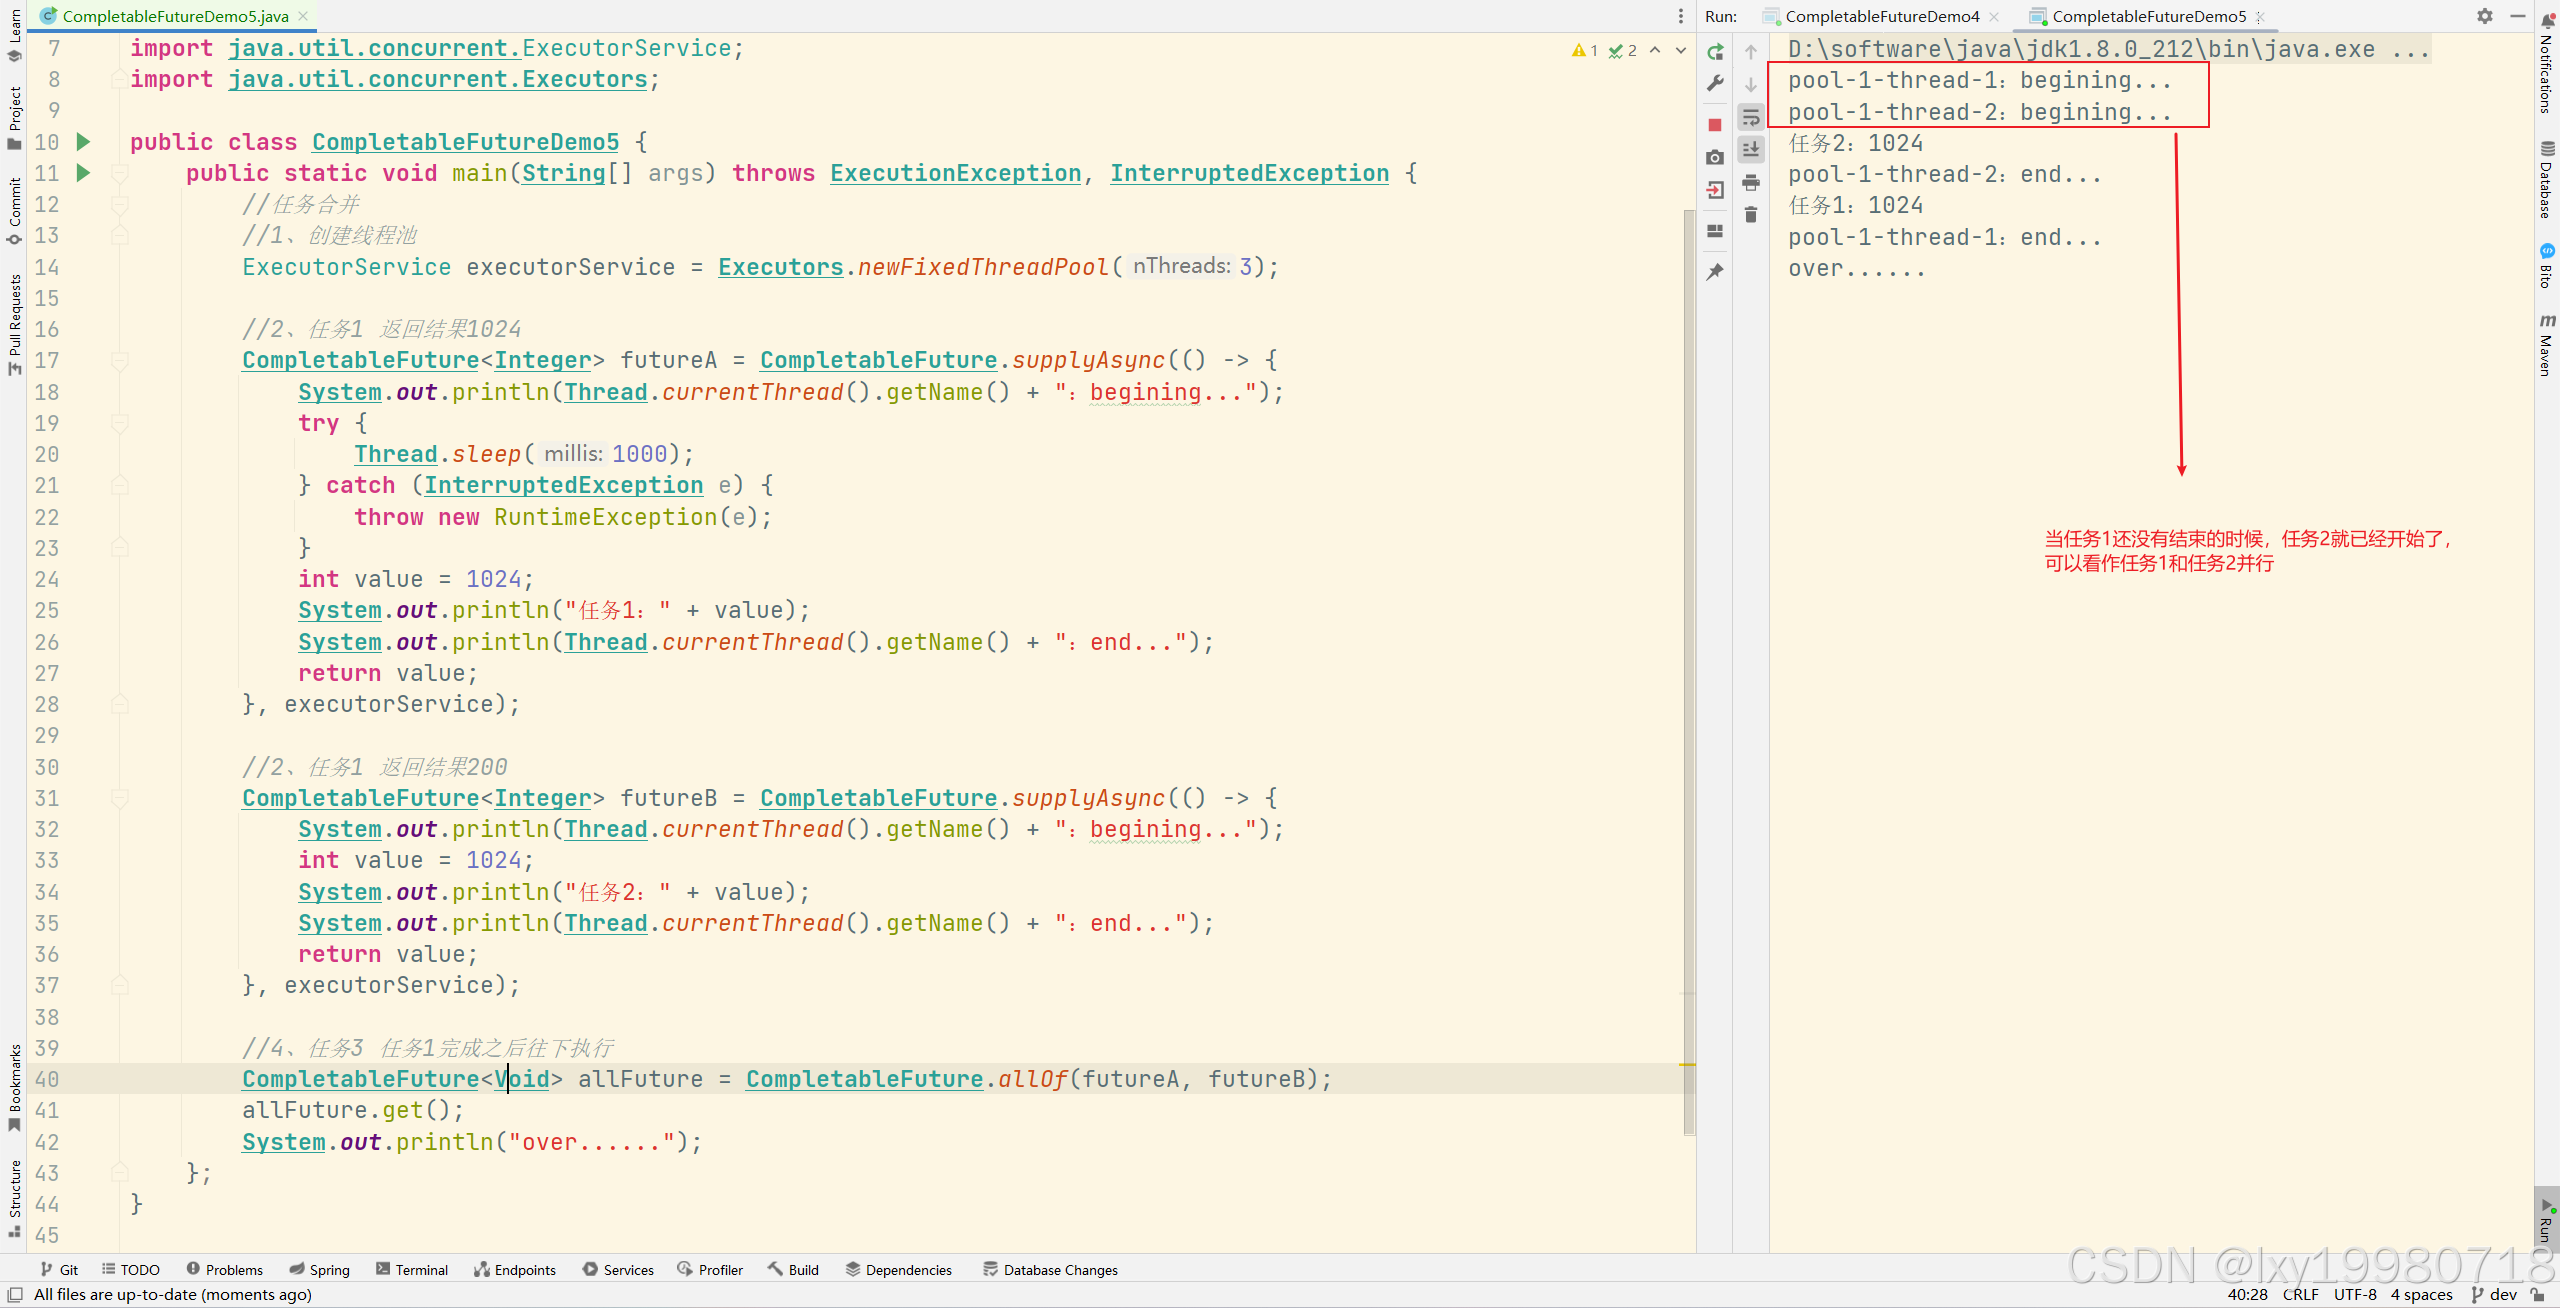Viewport: 2560px width, 1308px height.
Task: Stop the running process
Action: [1715, 125]
